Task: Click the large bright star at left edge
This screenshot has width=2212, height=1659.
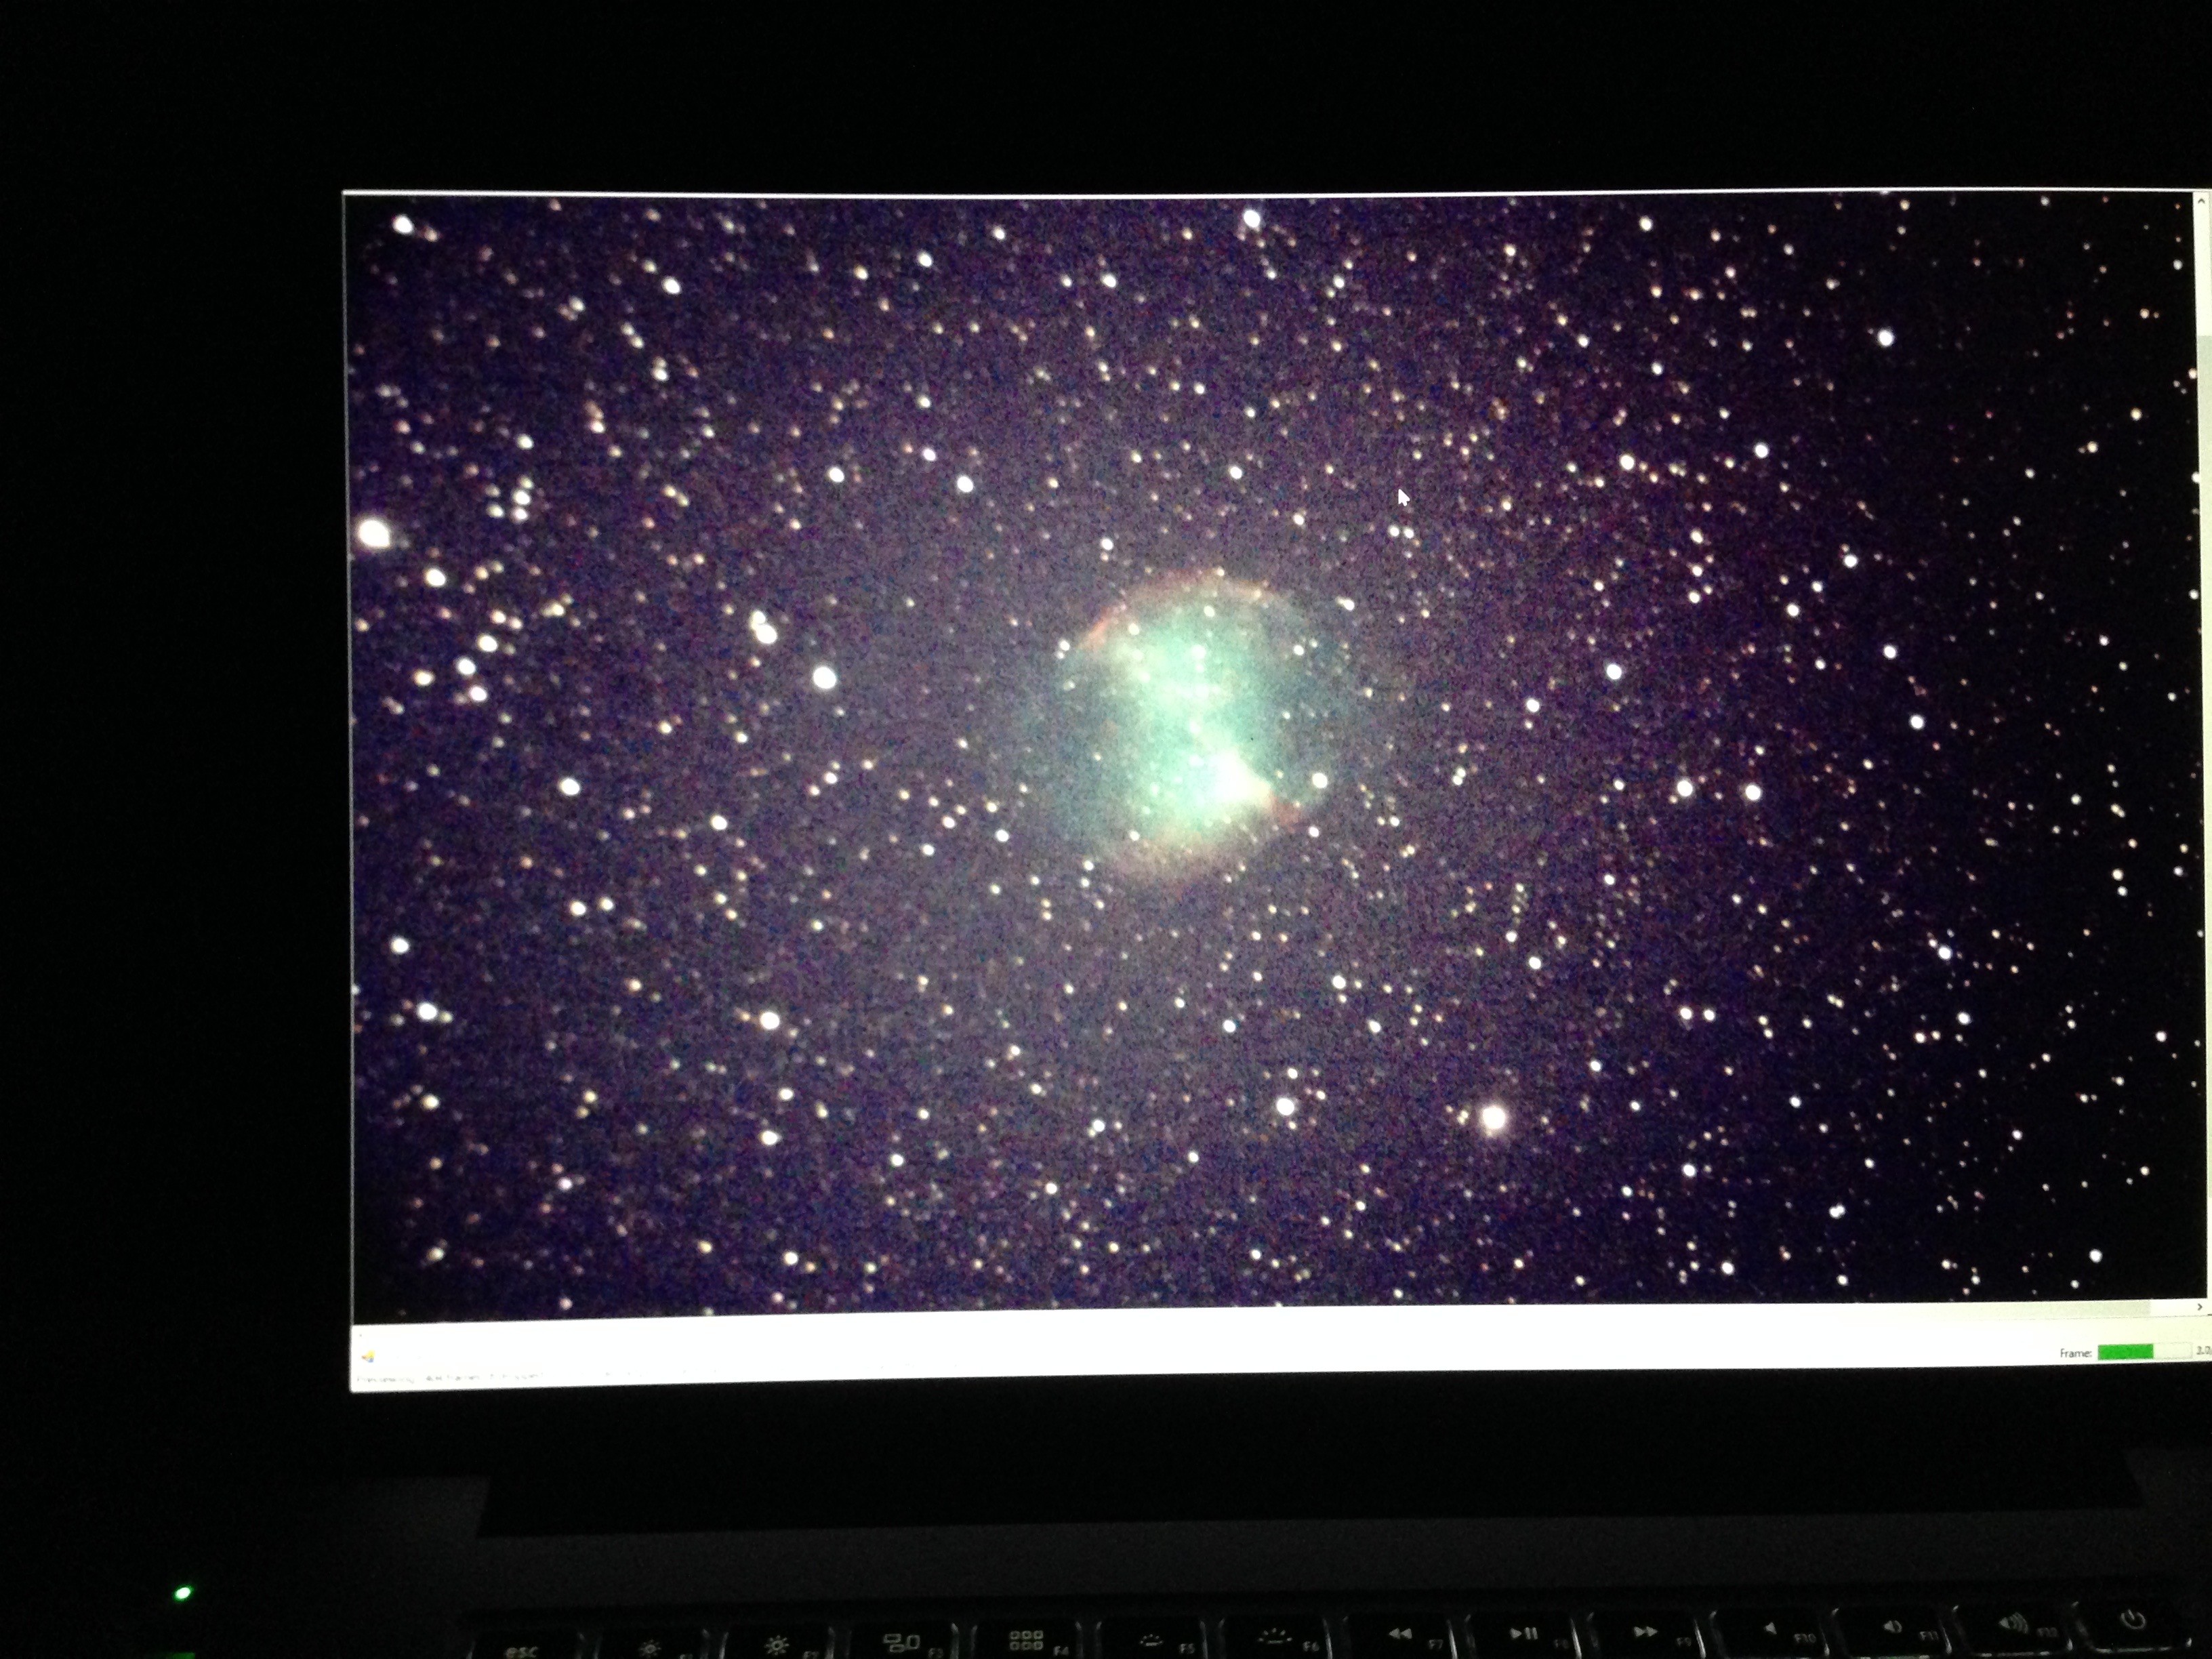Action: coord(374,533)
